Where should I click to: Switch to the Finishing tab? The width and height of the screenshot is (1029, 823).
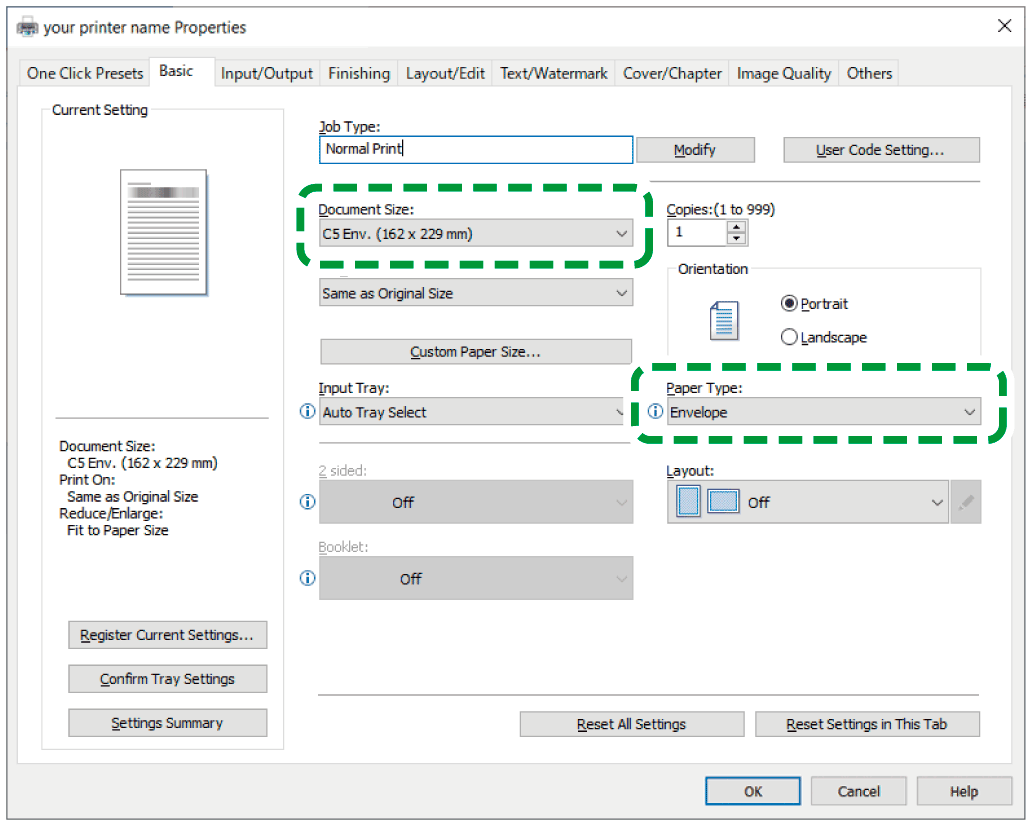click(x=359, y=73)
